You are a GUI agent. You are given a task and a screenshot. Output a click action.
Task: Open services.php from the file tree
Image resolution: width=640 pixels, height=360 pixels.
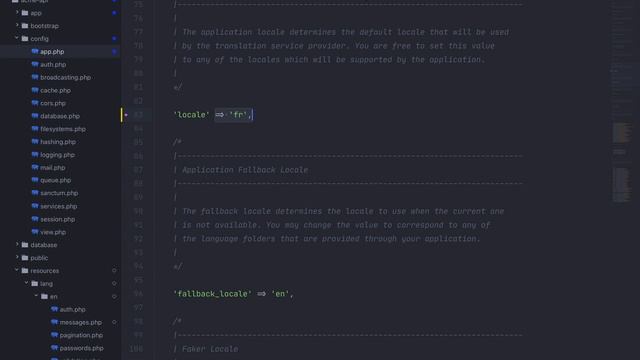pos(59,206)
